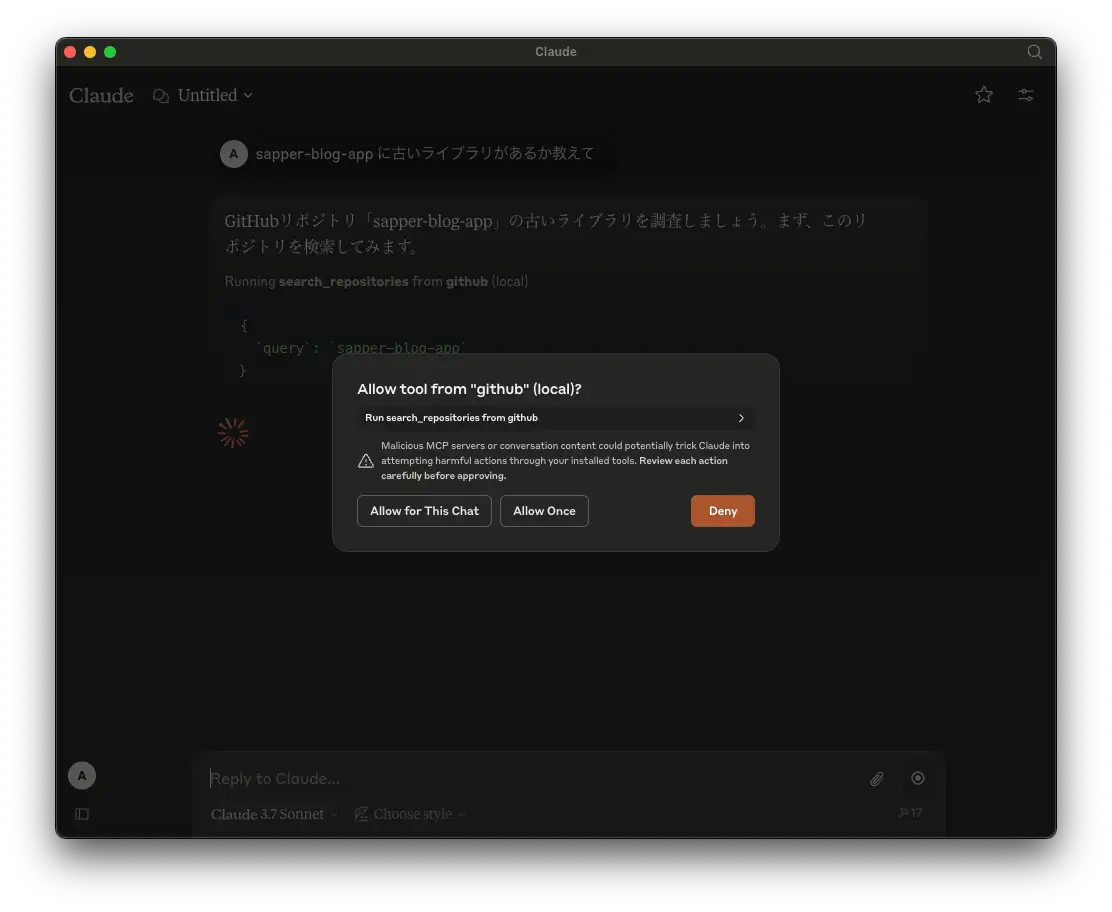This screenshot has height=912, width=1112.
Task: Open the user avatar in the bottom left
Action: coord(81,775)
